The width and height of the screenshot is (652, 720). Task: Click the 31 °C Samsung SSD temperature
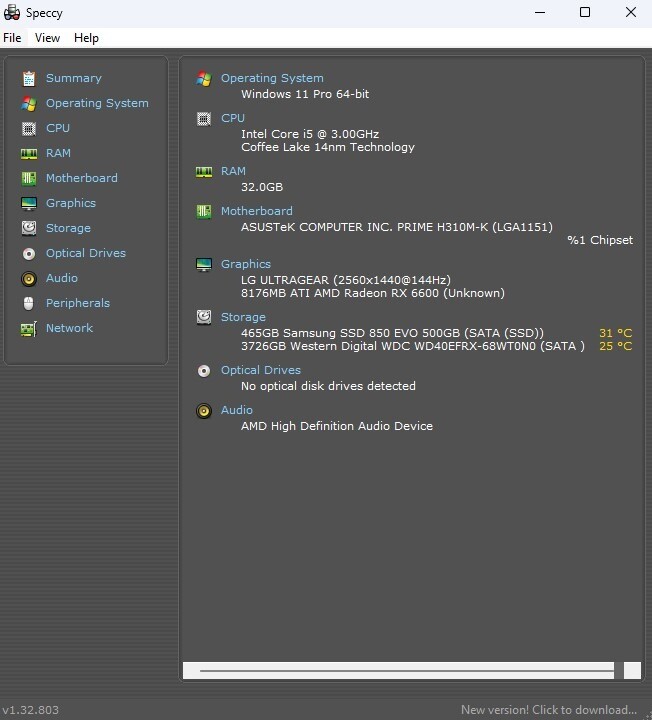click(615, 333)
